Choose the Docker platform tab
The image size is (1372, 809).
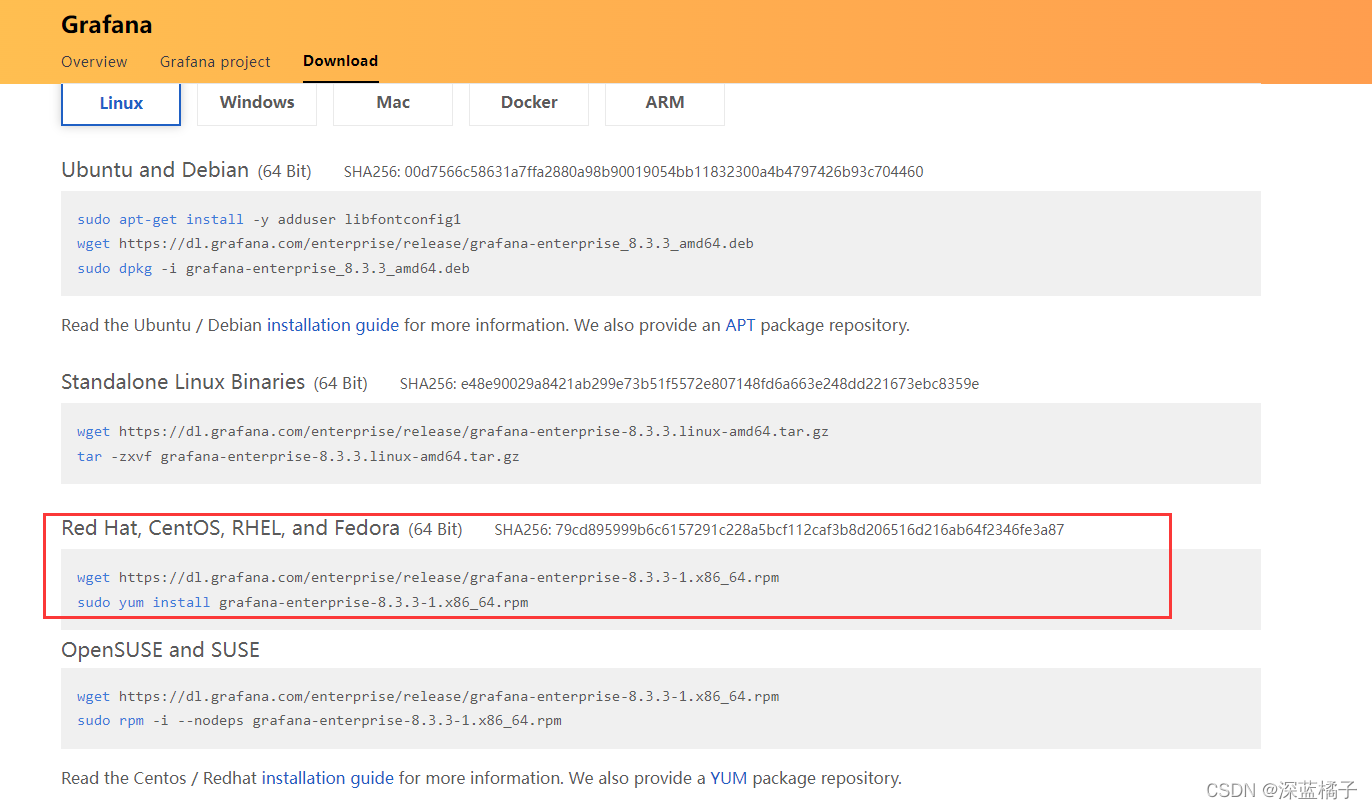[x=529, y=103]
